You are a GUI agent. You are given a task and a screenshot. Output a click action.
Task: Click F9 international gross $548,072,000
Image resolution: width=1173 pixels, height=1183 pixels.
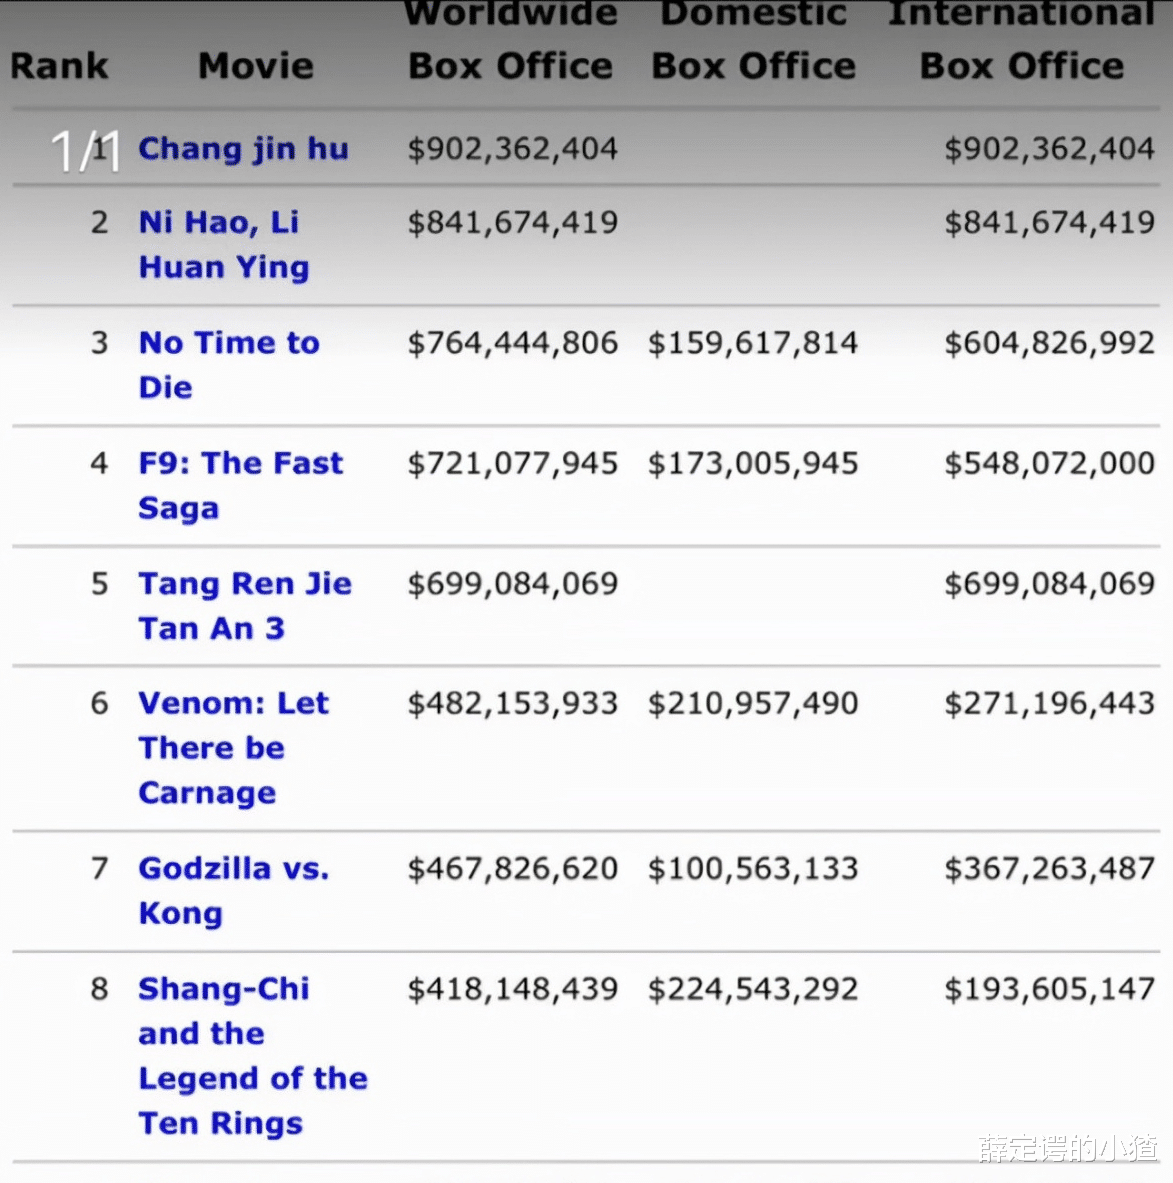coord(1049,463)
